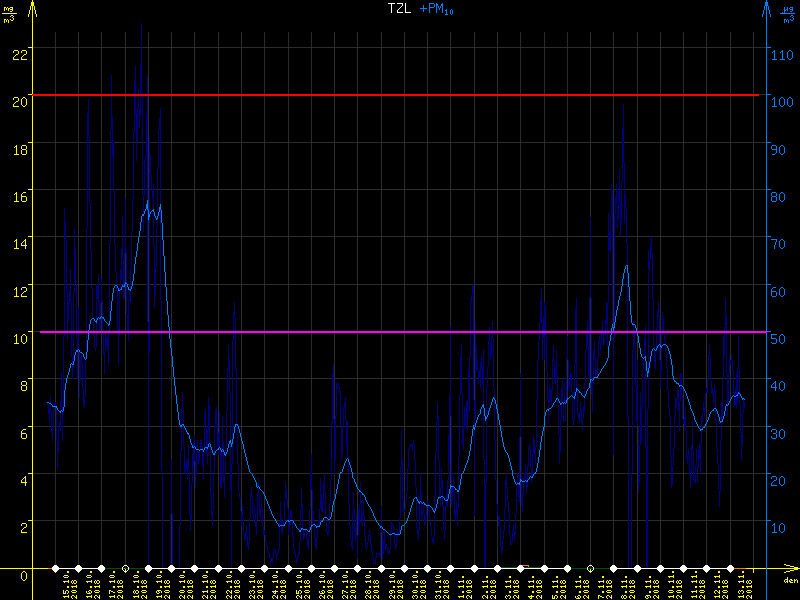Viewport: 800px width, 600px height.
Task: Click the 22 value on the yellow axis
Action: coord(18,53)
